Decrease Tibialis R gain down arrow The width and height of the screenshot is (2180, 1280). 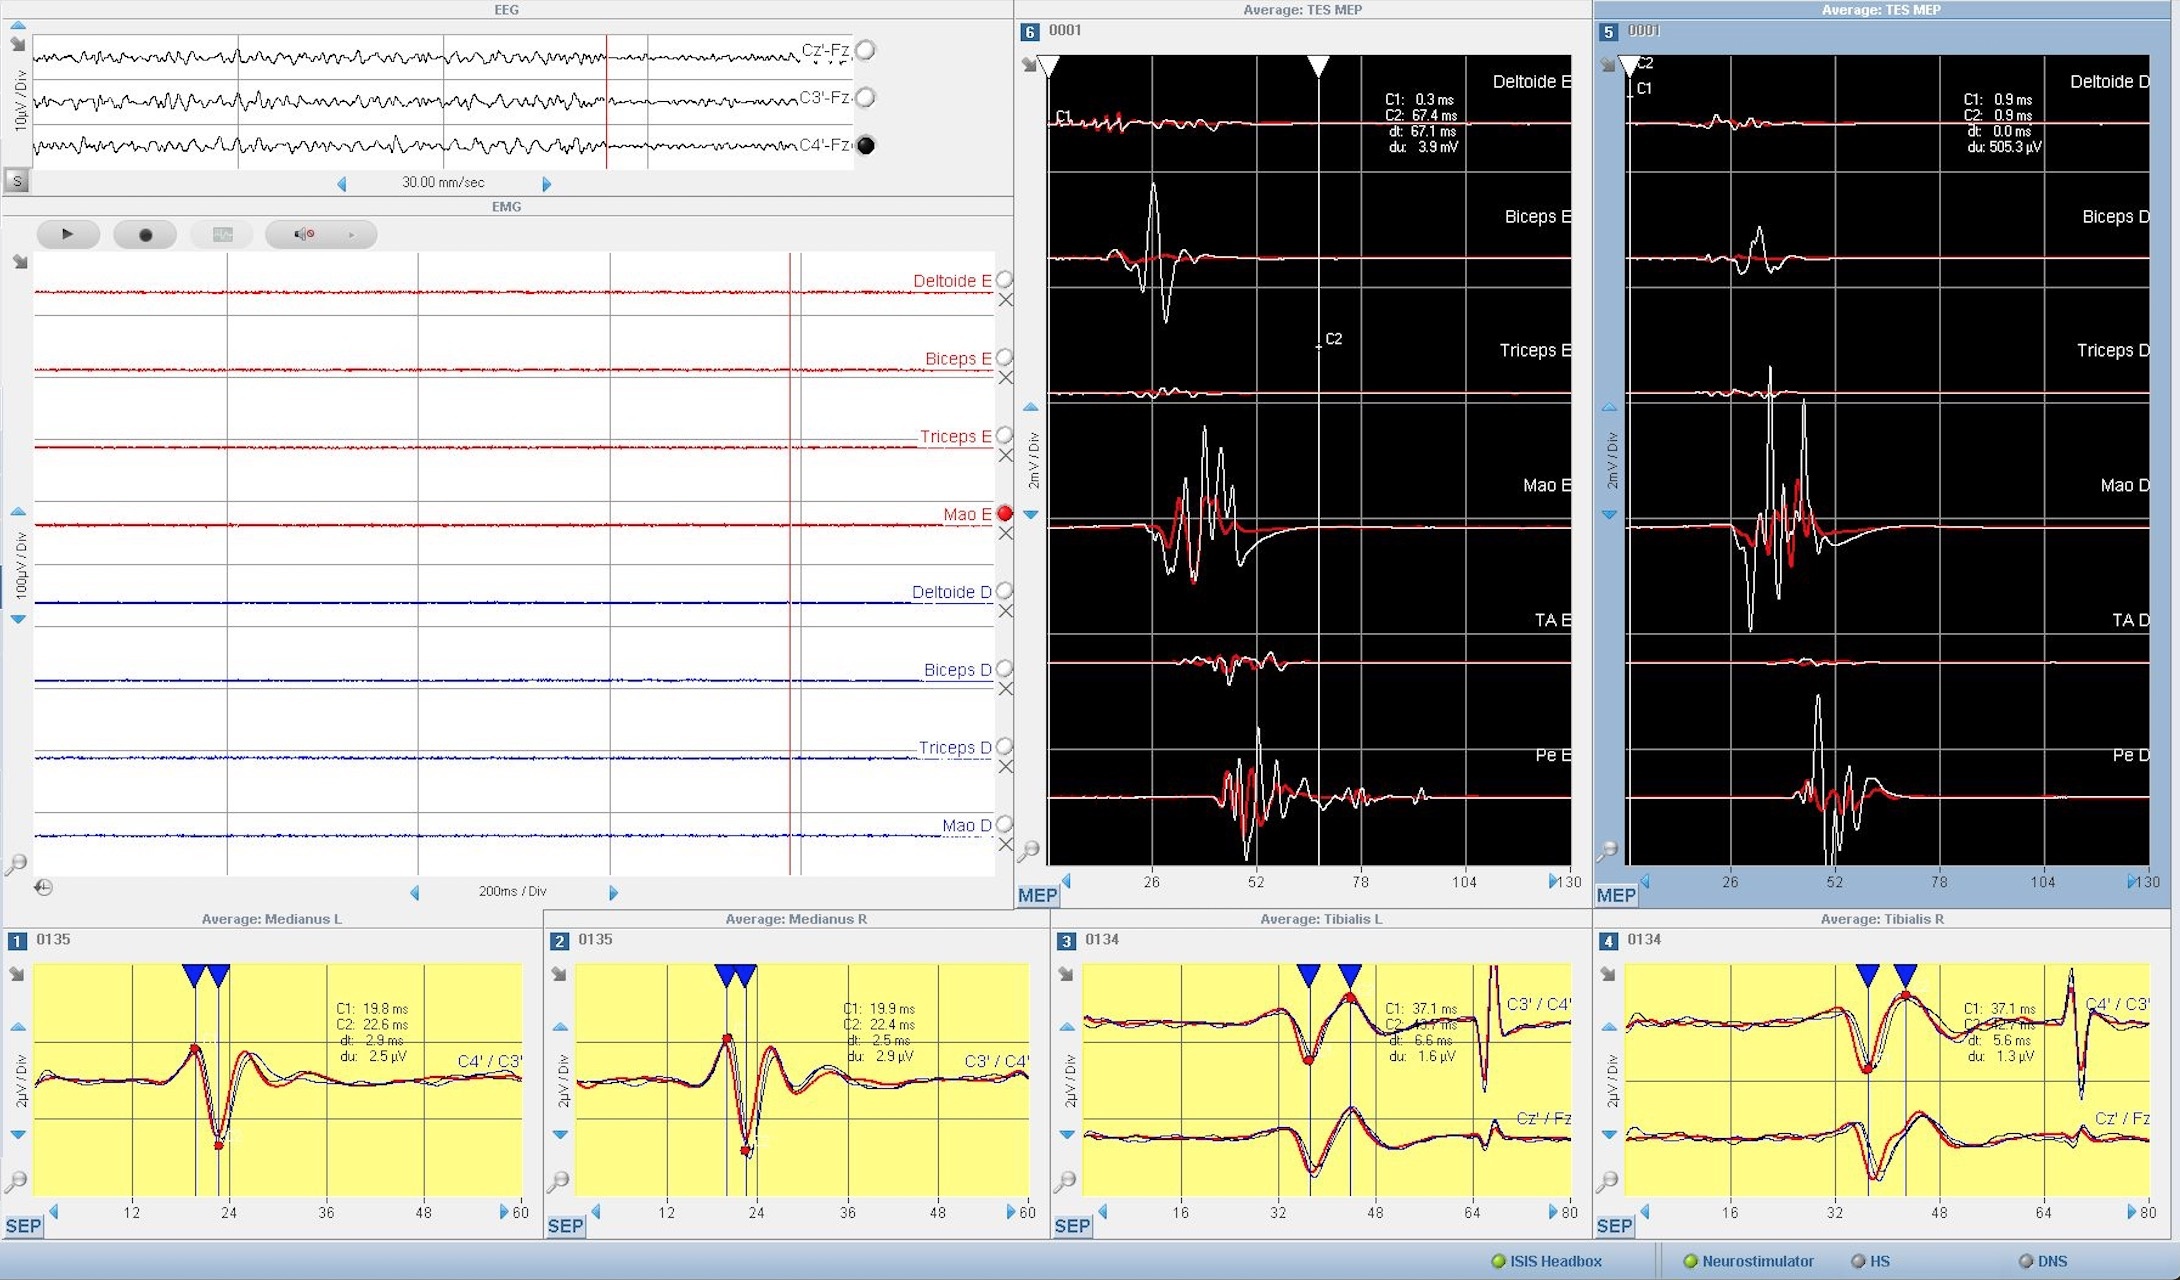[1609, 1134]
